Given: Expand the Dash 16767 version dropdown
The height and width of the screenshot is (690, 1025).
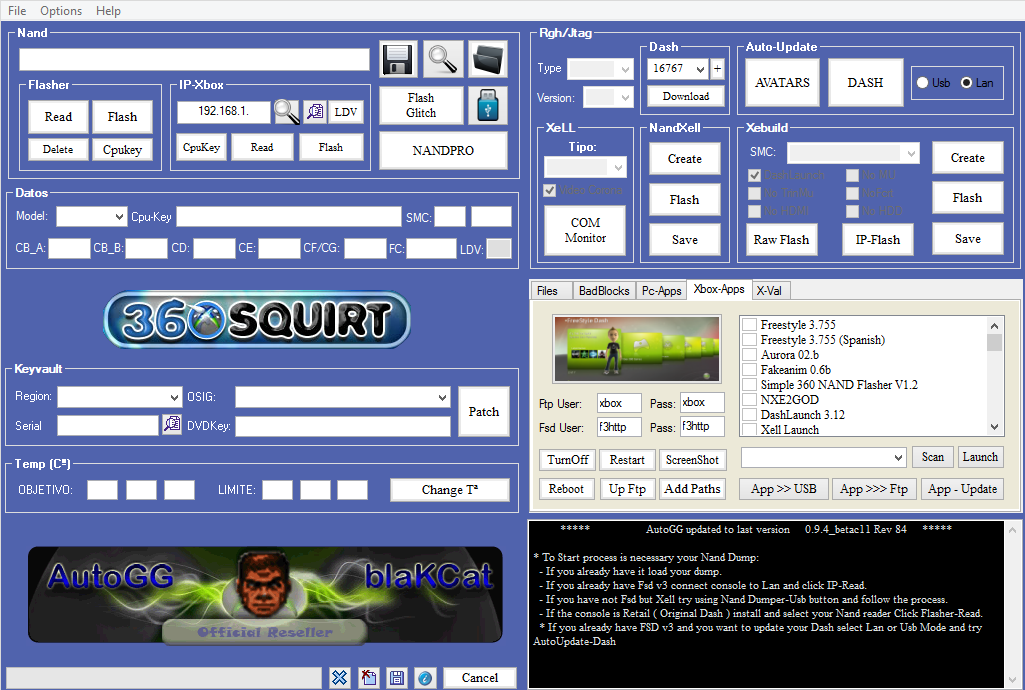Looking at the screenshot, I should pos(700,69).
